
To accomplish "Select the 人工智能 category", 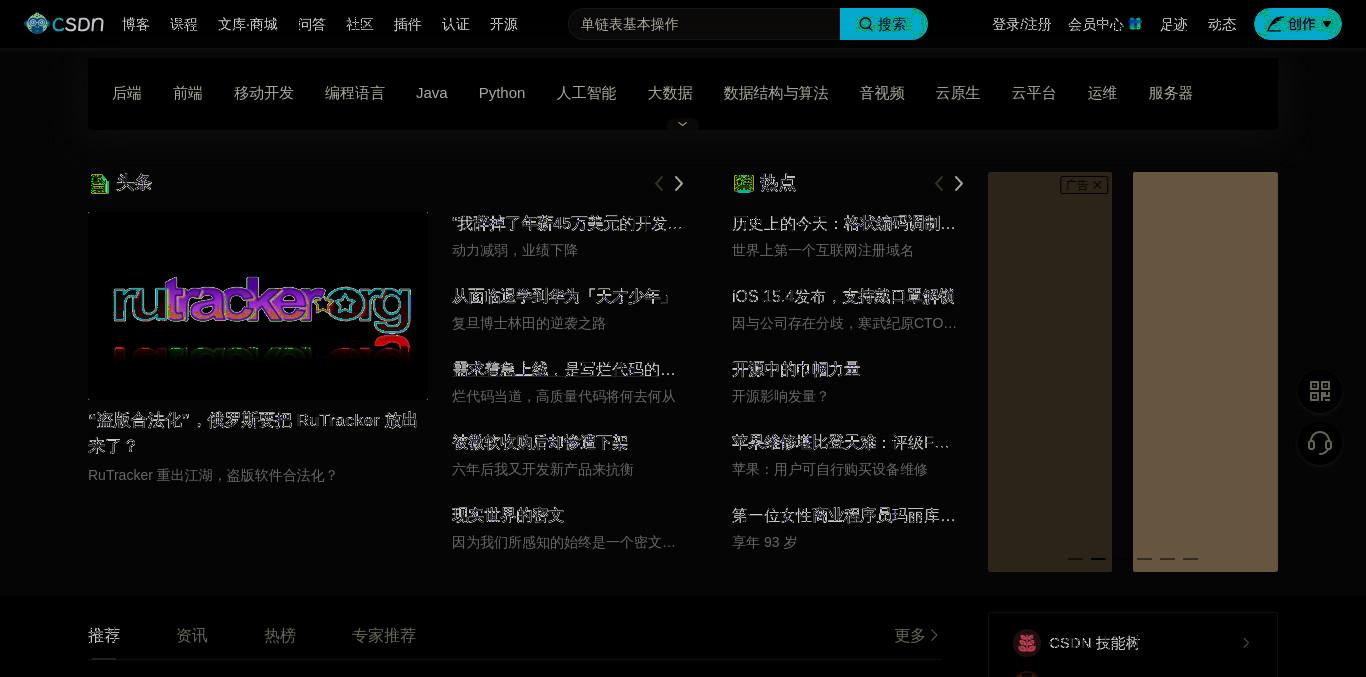I will point(586,93).
